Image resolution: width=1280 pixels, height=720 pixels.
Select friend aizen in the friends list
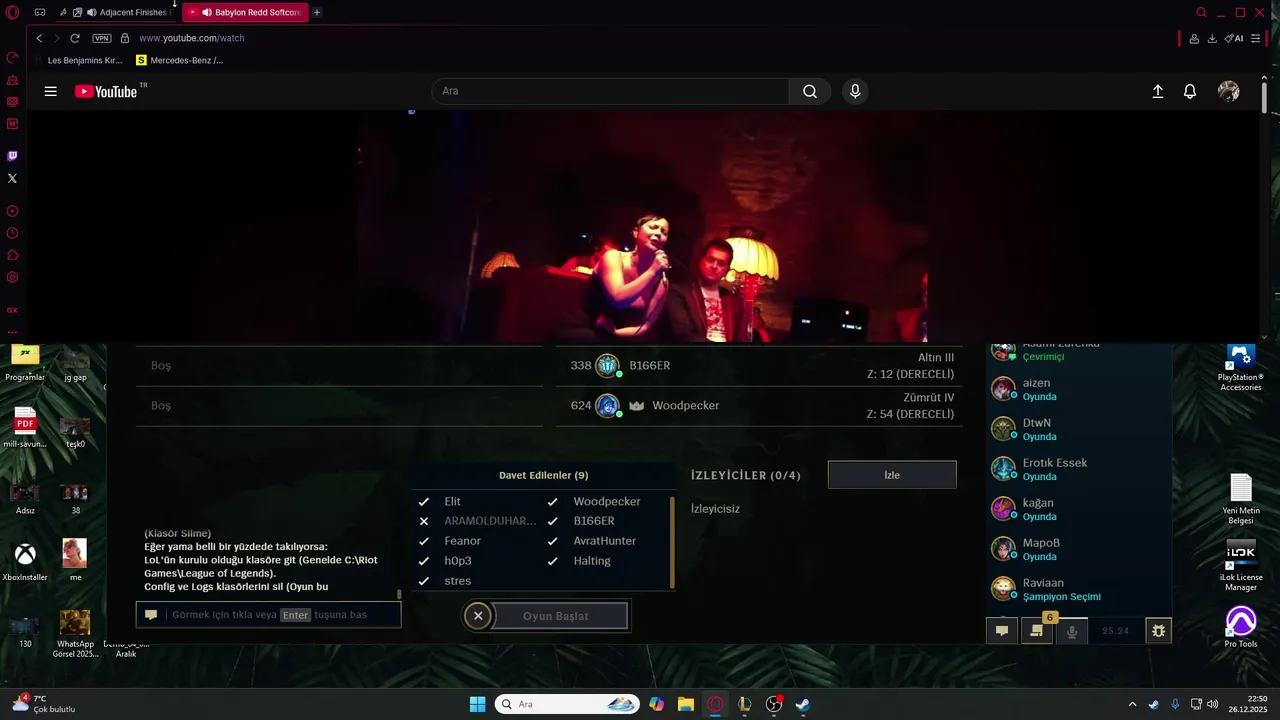(1078, 389)
